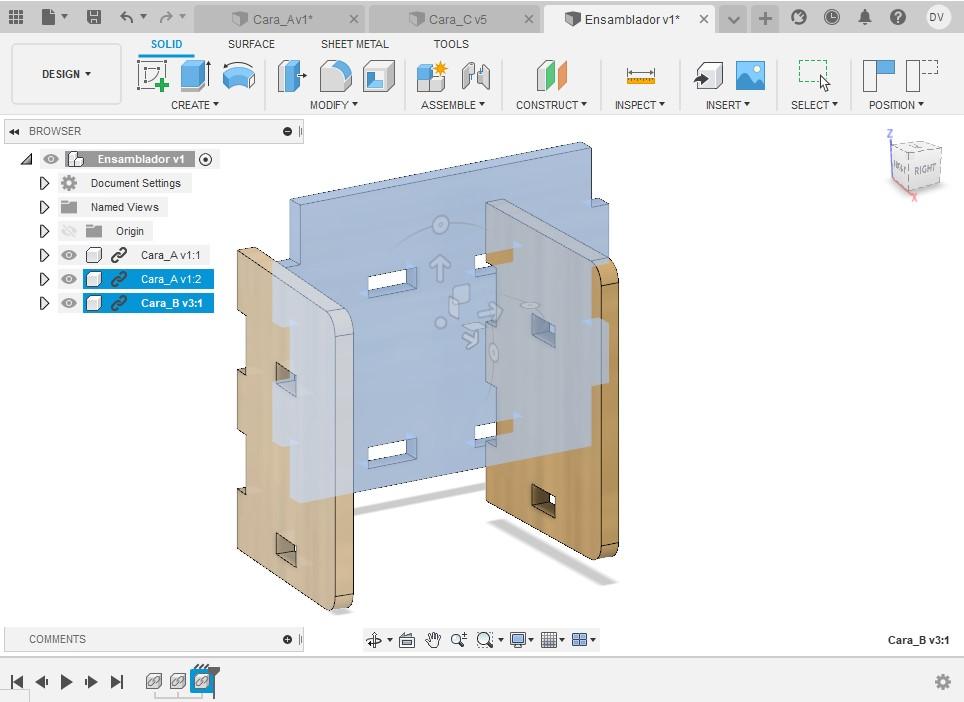Viewport: 964px width, 702px height.
Task: Click the window Select tool icon
Action: (x=814, y=76)
